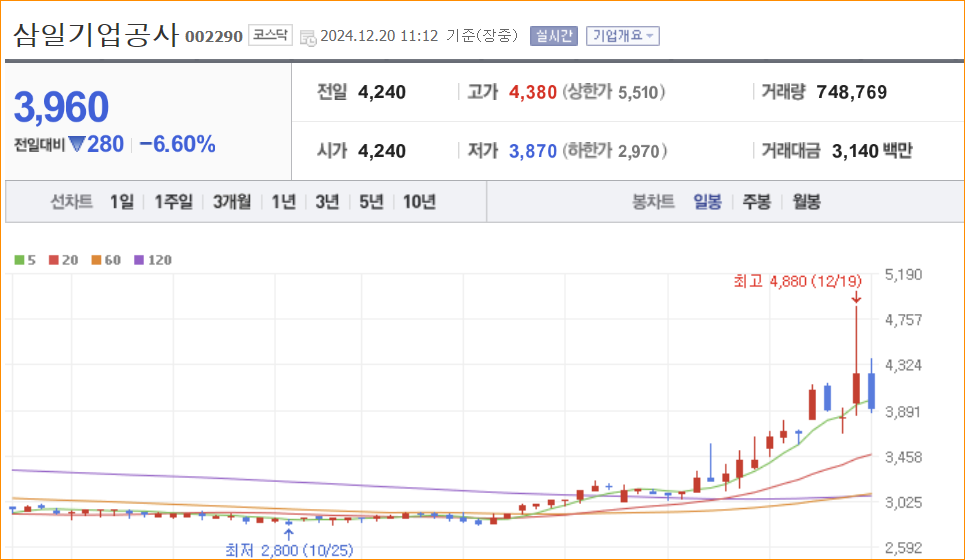This screenshot has height=560, width=965.
Task: Switch to the 월봉 candlestick chart
Action: pos(806,201)
